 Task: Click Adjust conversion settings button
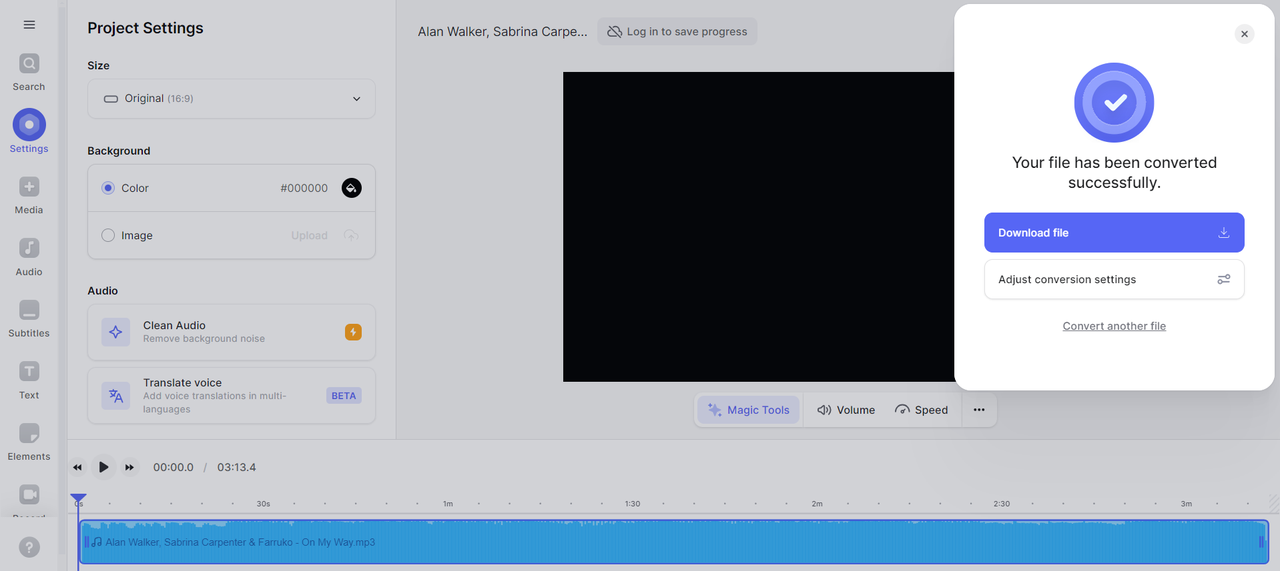point(1114,280)
